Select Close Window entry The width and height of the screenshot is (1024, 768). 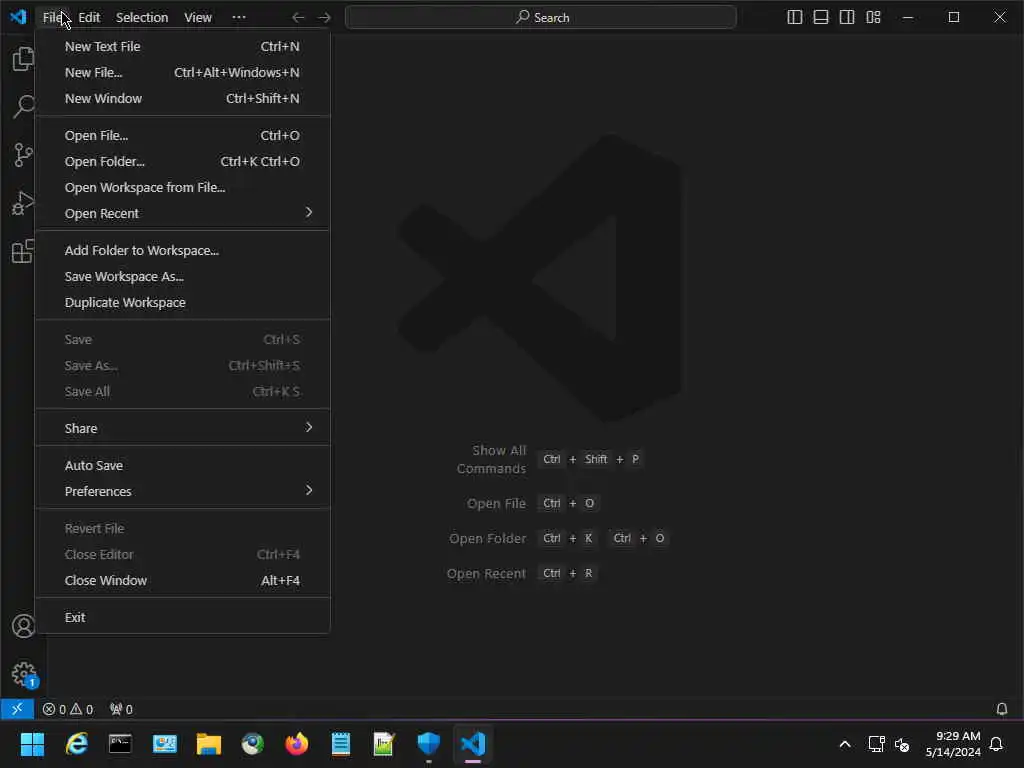tap(182, 580)
